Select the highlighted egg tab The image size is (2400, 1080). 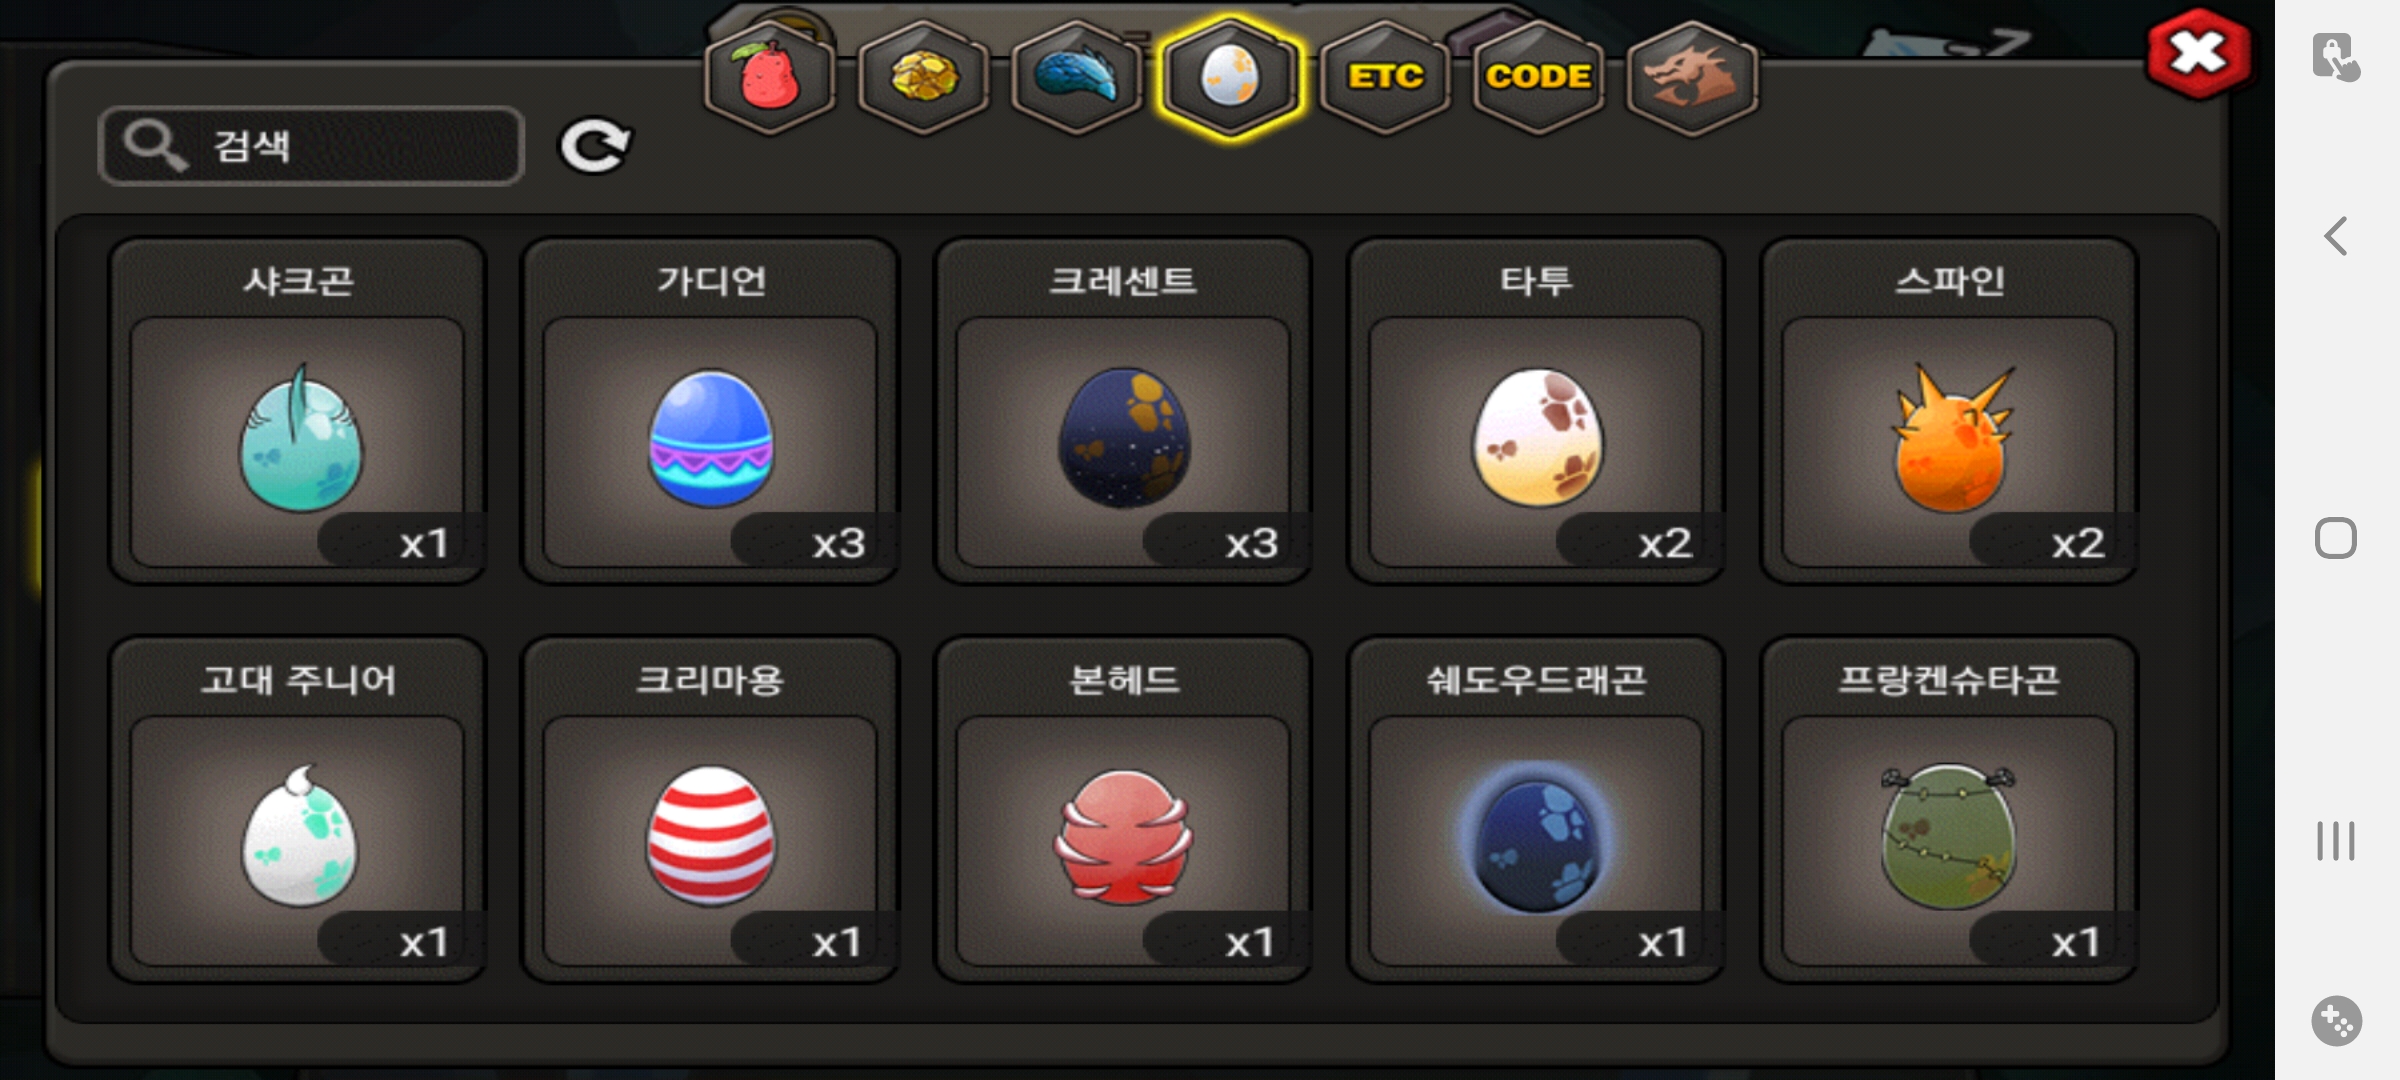(1230, 77)
